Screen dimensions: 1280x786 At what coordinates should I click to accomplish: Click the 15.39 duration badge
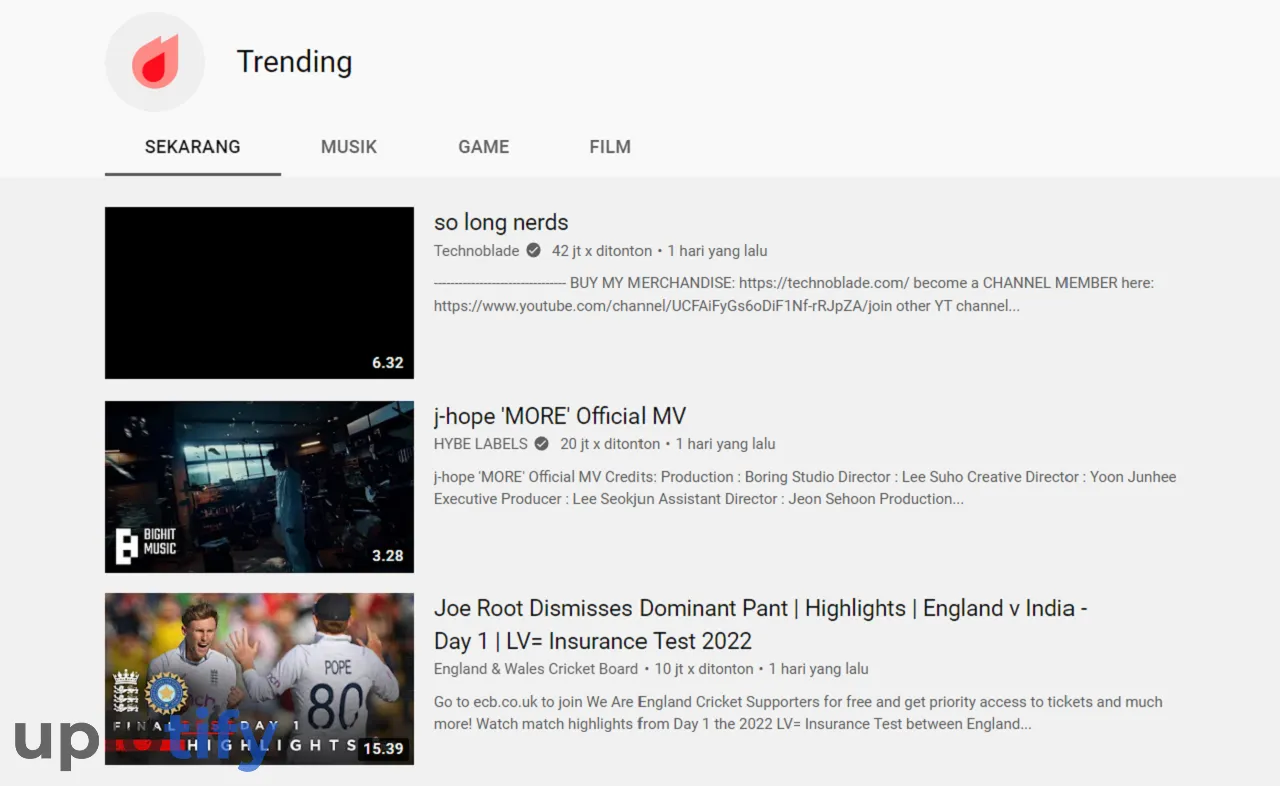pyautogui.click(x=383, y=748)
